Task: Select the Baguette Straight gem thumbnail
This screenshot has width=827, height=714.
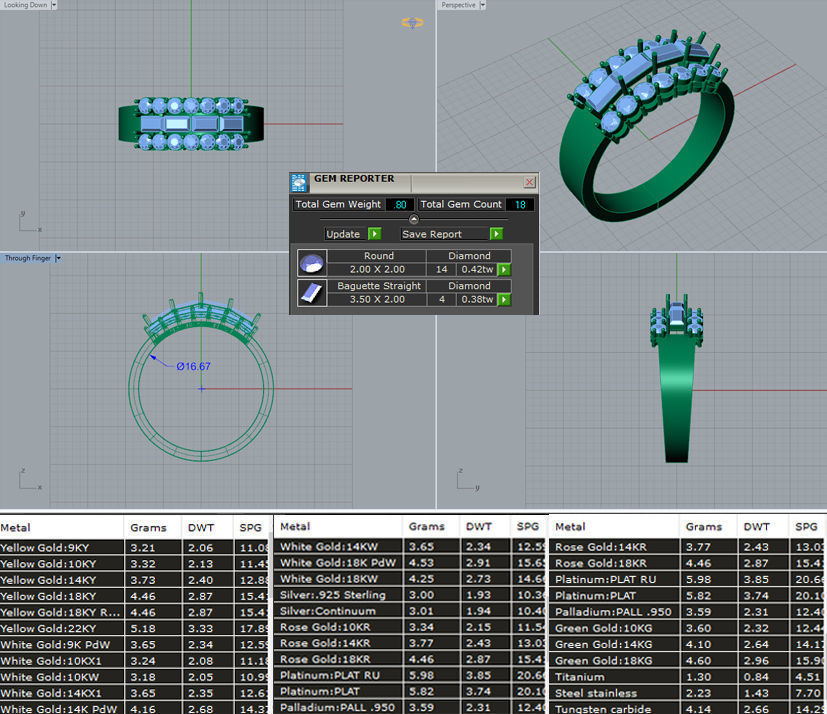Action: (x=312, y=293)
